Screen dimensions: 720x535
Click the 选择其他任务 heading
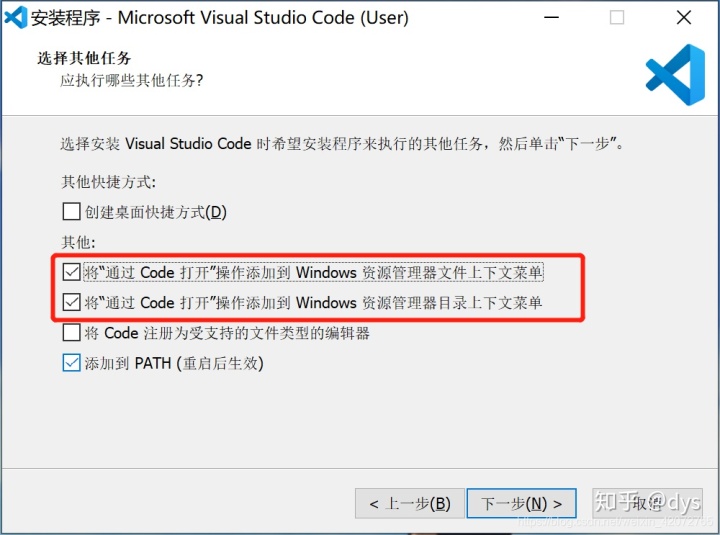[x=84, y=58]
